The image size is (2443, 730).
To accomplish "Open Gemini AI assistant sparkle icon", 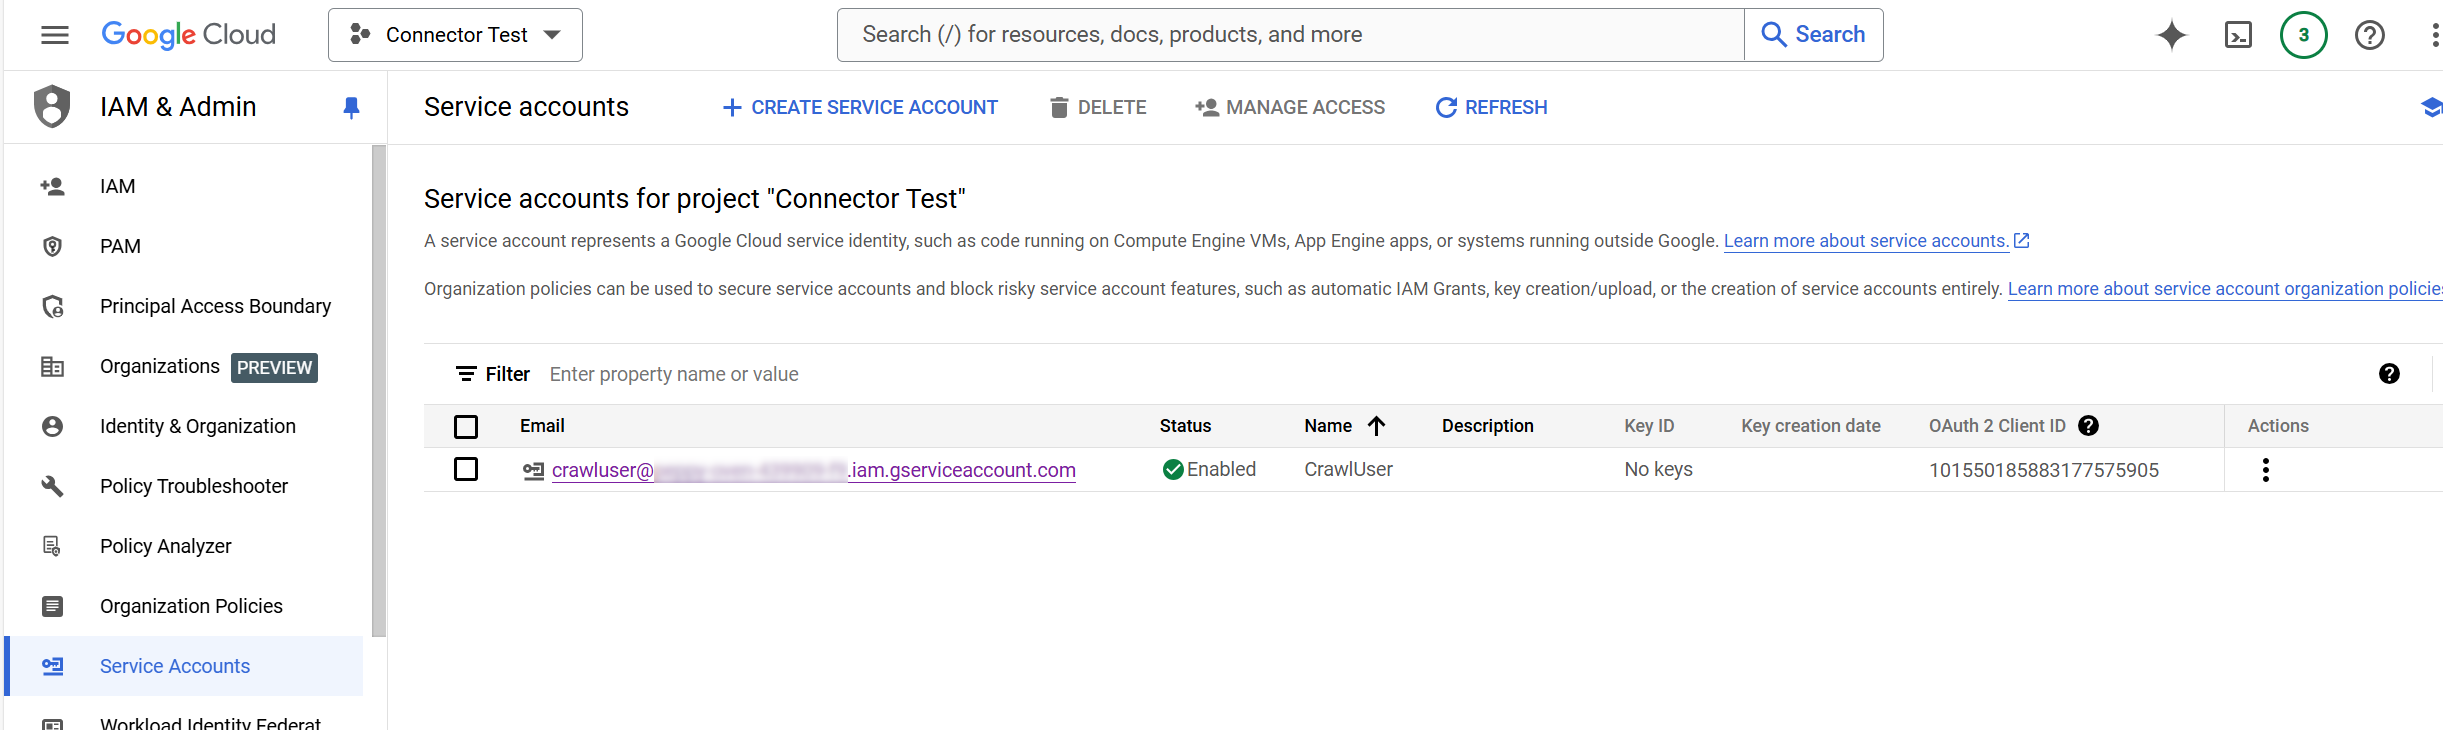I will pyautogui.click(x=2172, y=35).
